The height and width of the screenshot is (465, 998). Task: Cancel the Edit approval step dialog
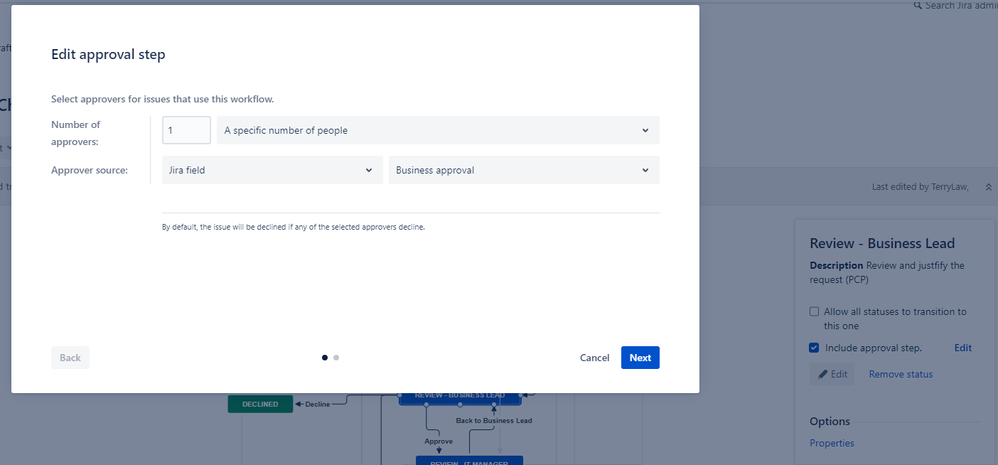pyautogui.click(x=594, y=357)
